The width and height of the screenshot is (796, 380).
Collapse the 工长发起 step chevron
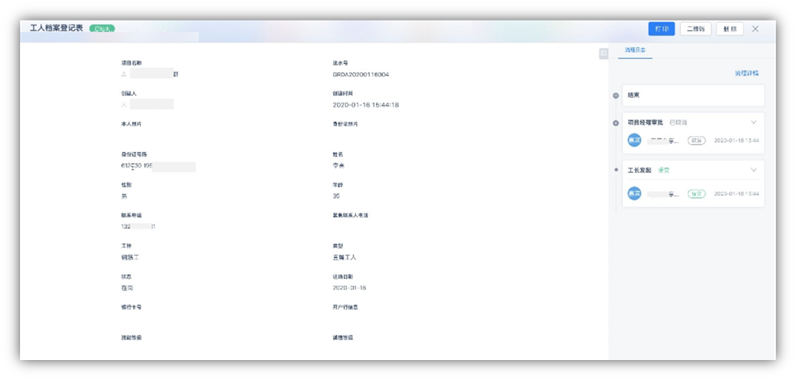pos(753,170)
